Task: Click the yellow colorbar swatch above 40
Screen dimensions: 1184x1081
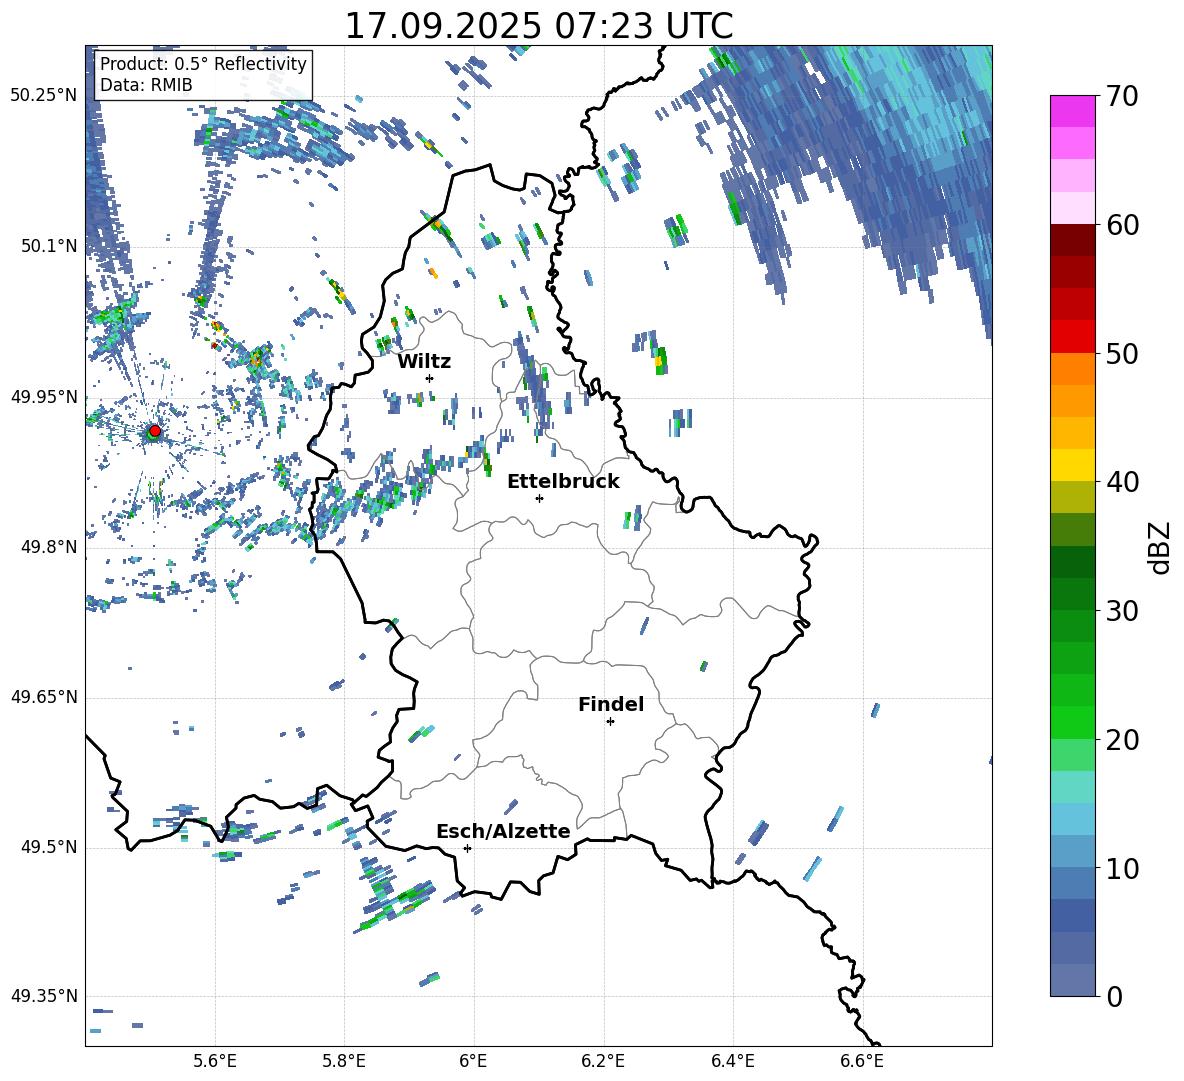Action: click(1072, 465)
